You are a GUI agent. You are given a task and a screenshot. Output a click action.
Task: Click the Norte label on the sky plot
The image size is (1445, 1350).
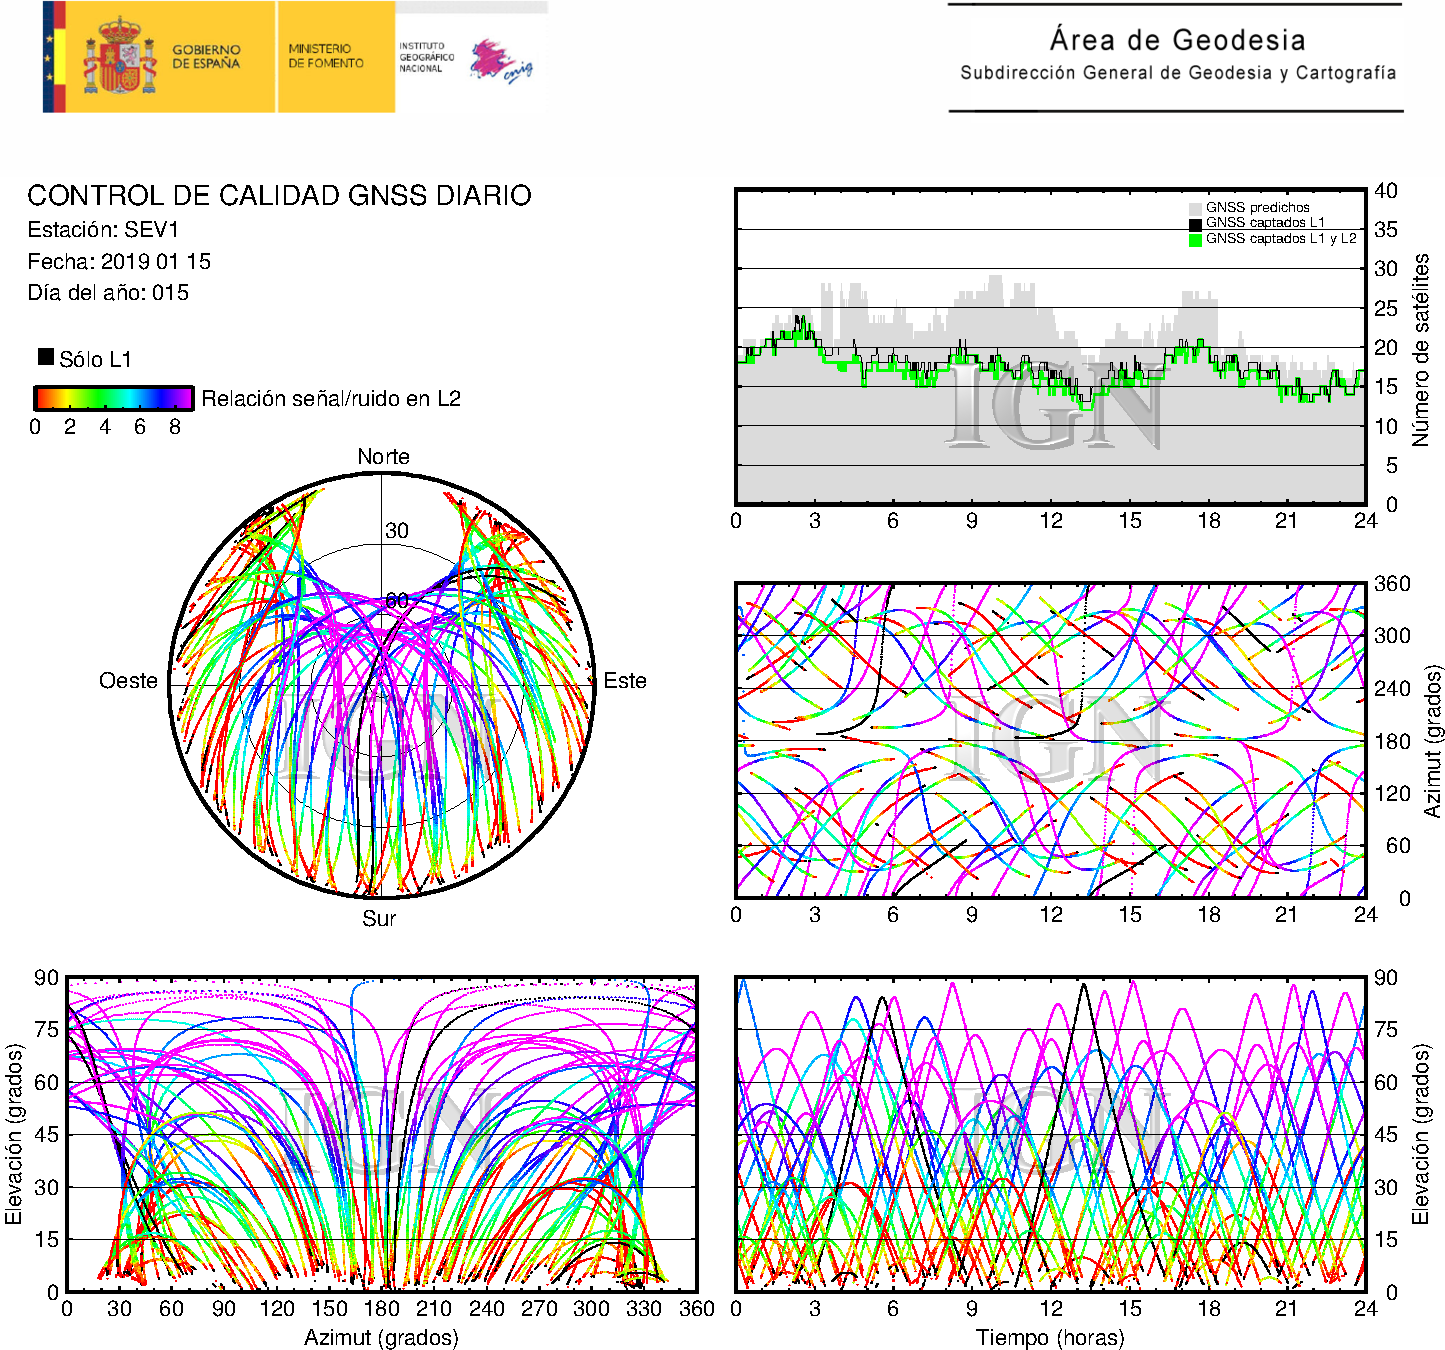[383, 457]
